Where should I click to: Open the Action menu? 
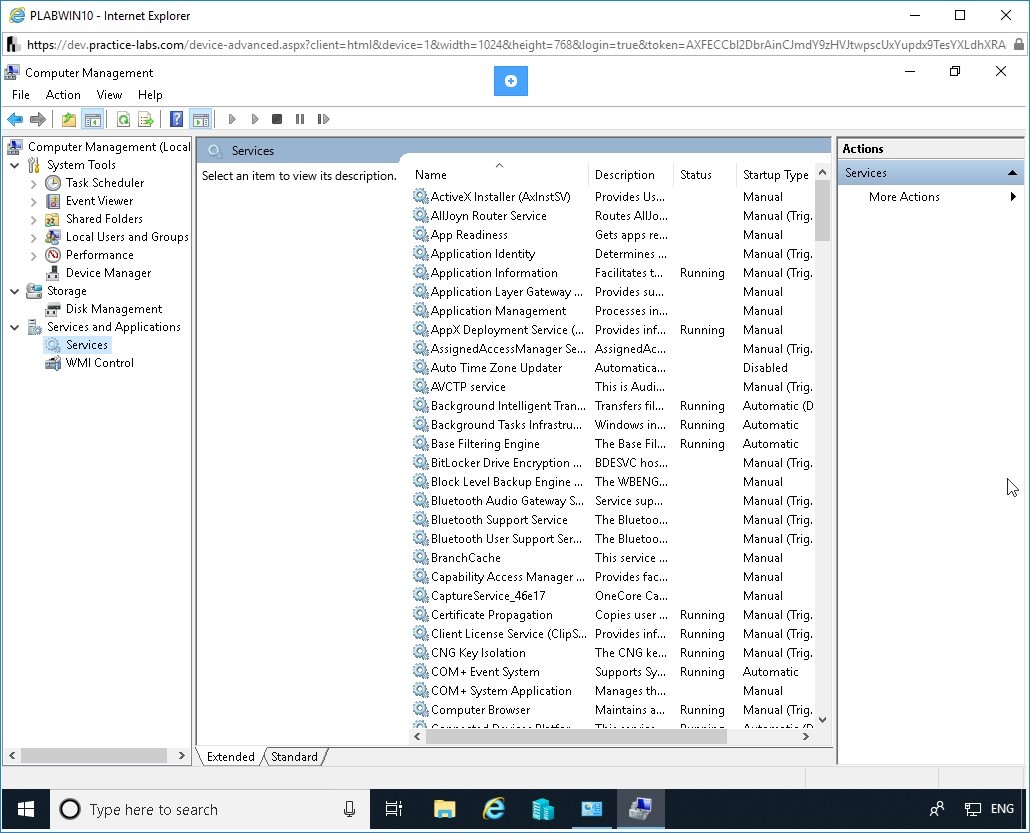point(63,95)
